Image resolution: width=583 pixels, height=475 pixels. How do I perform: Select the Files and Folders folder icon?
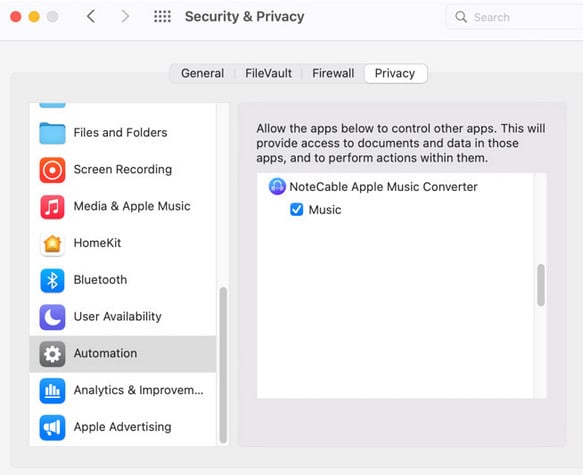tap(52, 133)
